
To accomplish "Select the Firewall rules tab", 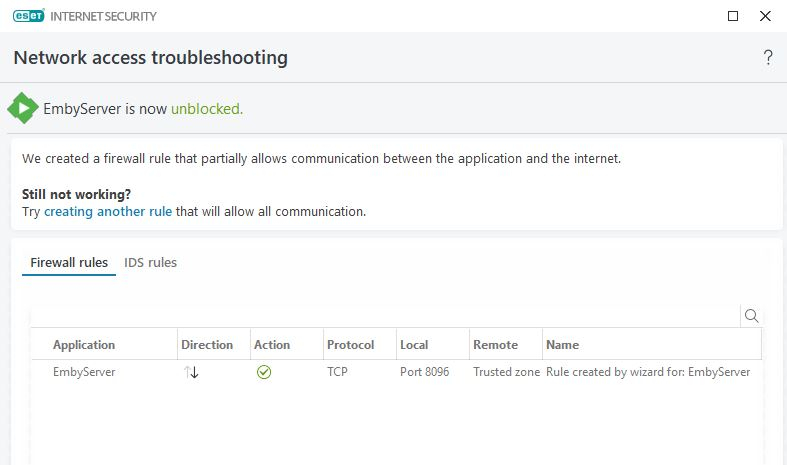I will [x=69, y=263].
